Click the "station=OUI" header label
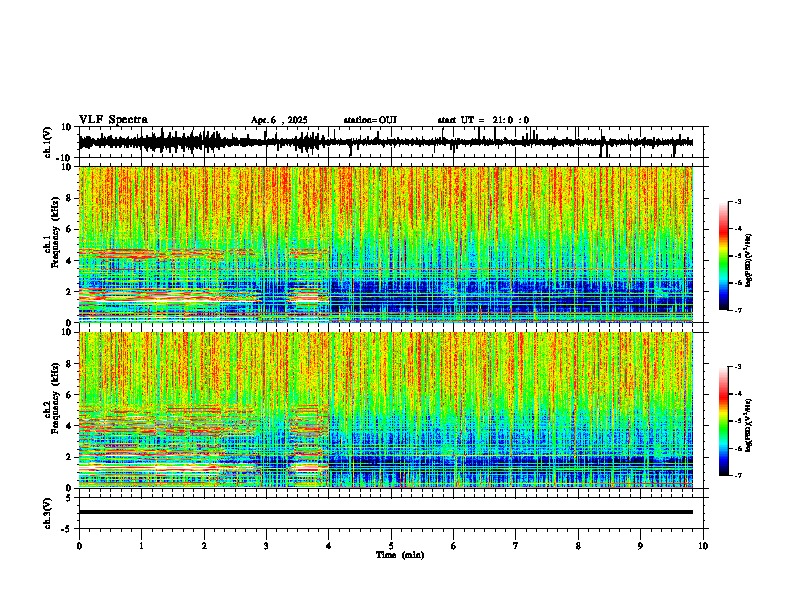 (370, 120)
